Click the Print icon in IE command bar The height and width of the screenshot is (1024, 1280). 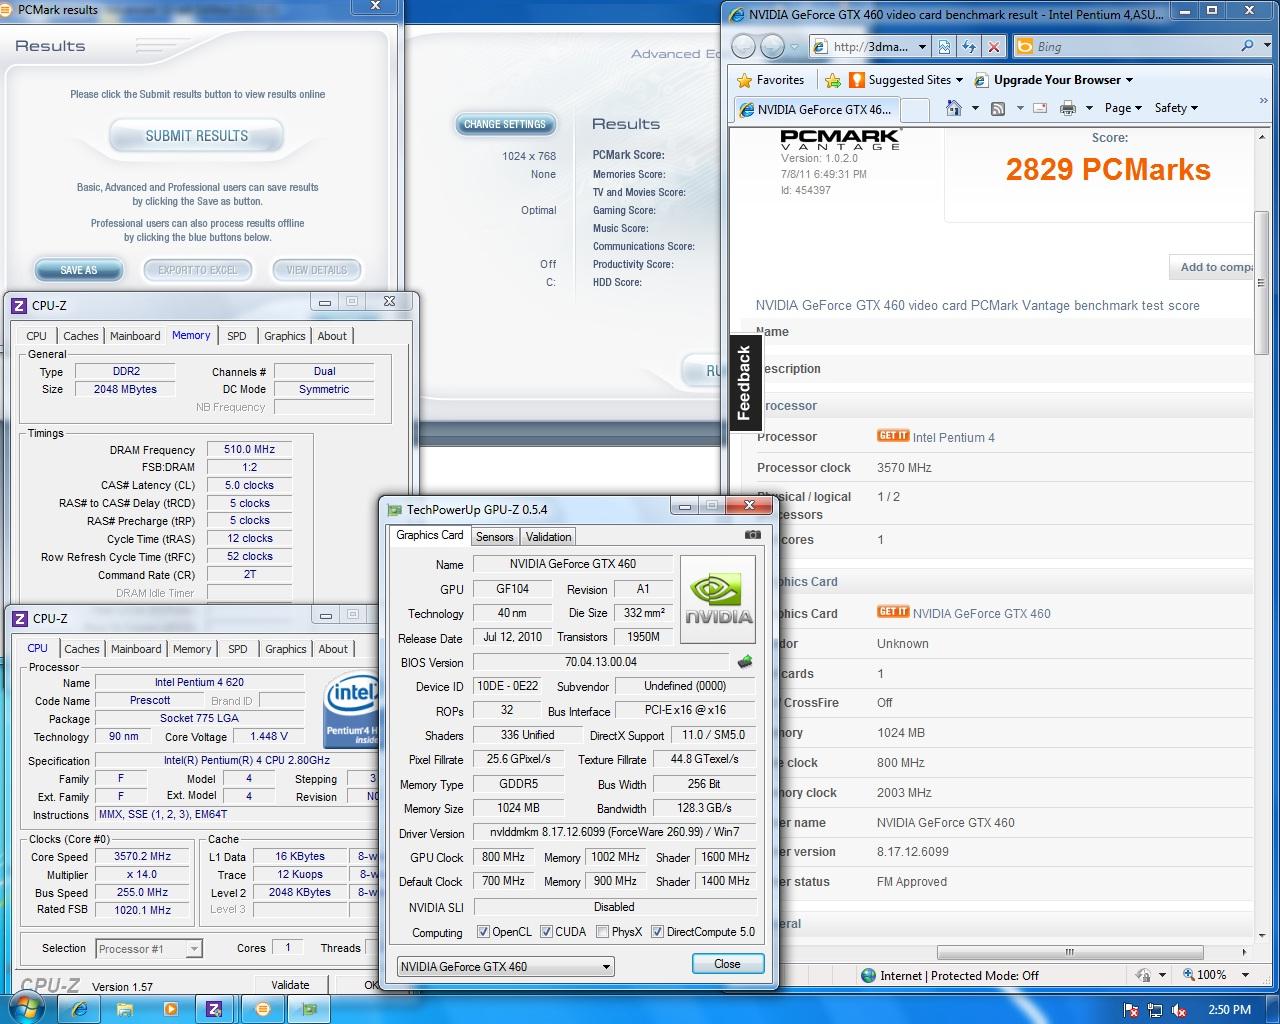(x=1067, y=108)
